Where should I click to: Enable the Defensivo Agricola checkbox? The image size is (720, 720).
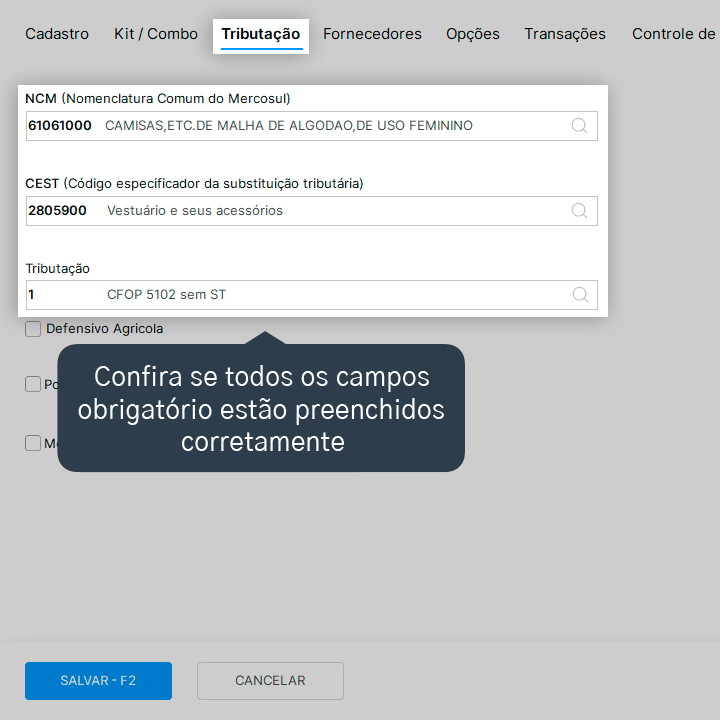(33, 329)
